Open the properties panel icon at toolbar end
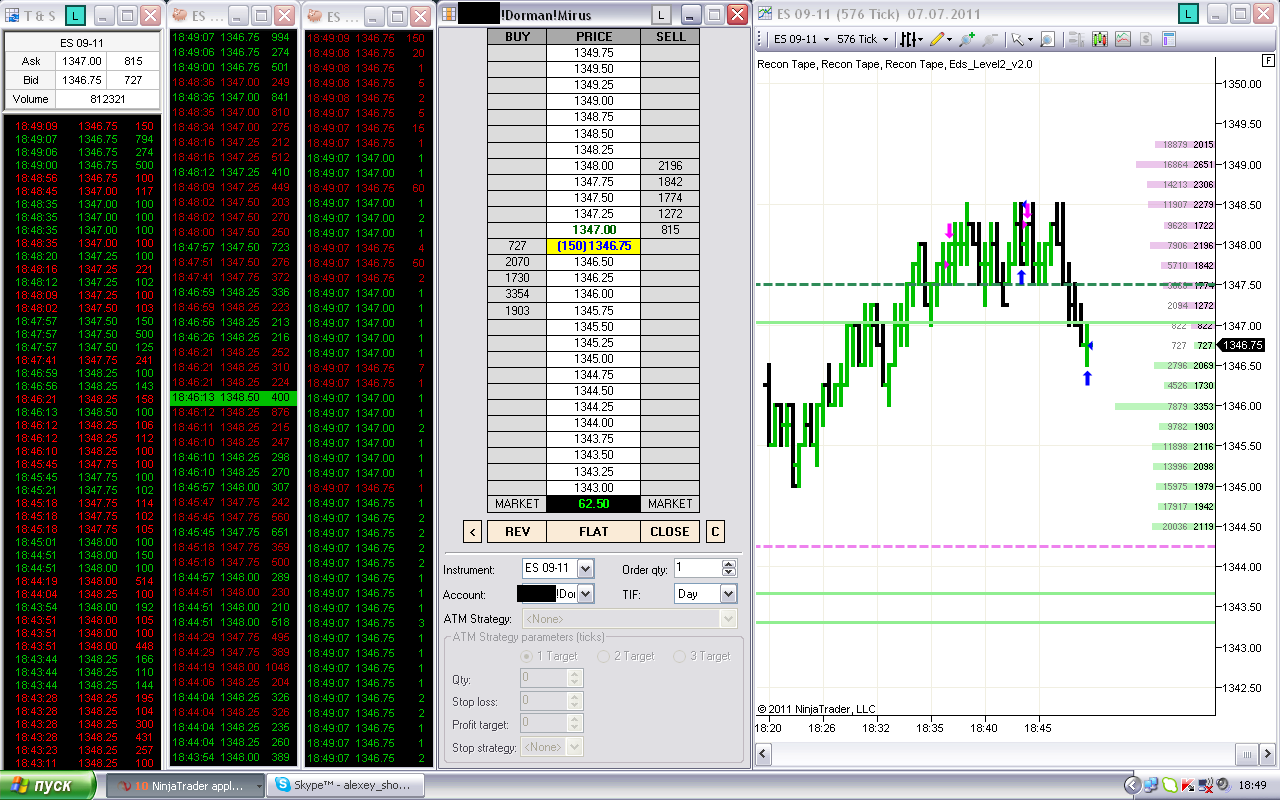This screenshot has height=800, width=1280. pyautogui.click(x=1168, y=39)
